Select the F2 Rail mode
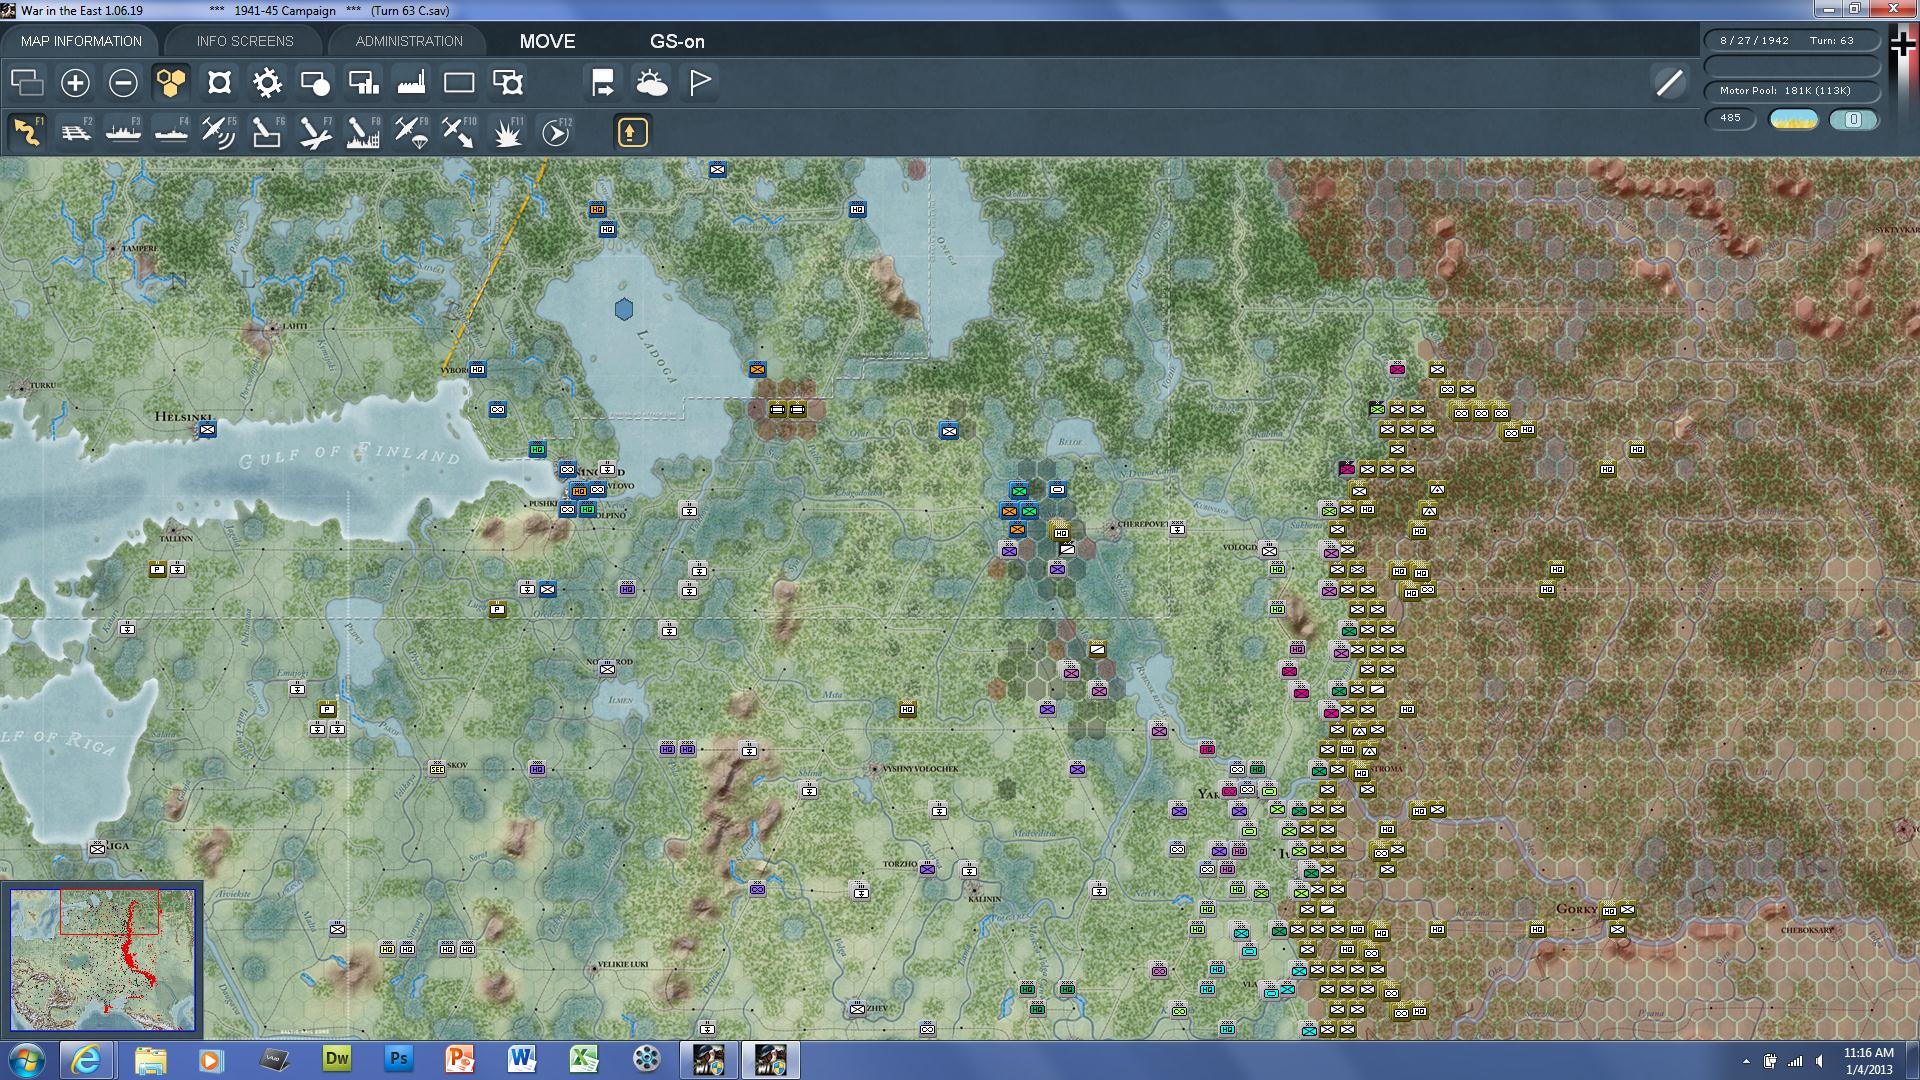This screenshot has width=1920, height=1080. (75, 132)
